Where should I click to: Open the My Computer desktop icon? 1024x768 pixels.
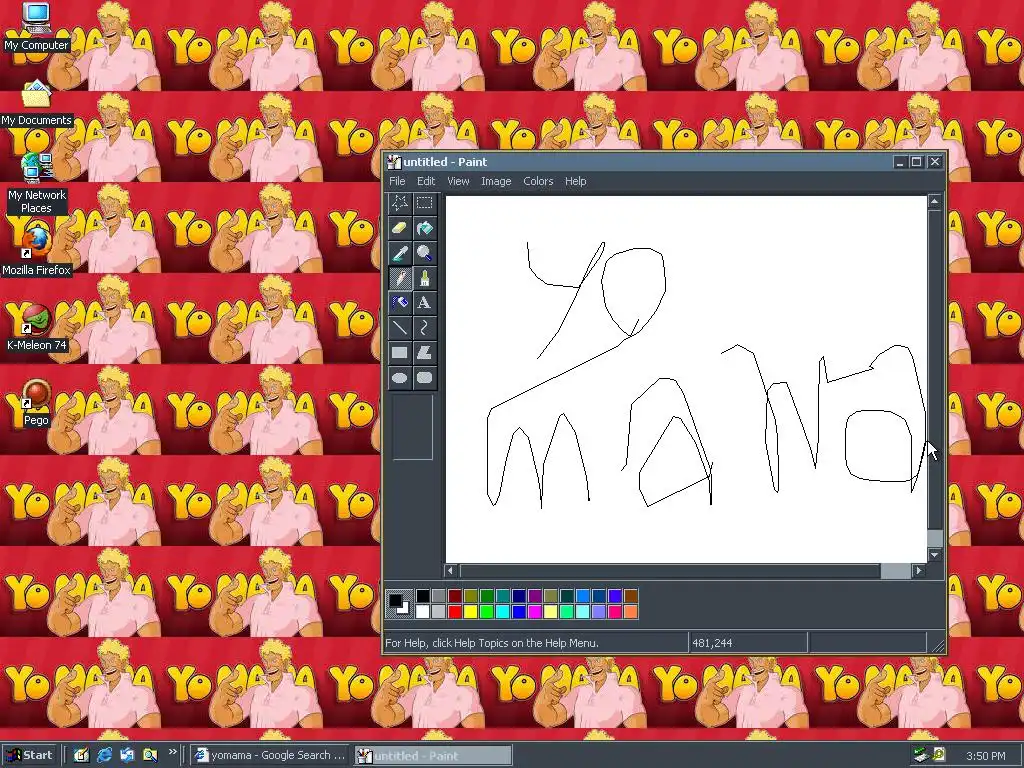37,27
